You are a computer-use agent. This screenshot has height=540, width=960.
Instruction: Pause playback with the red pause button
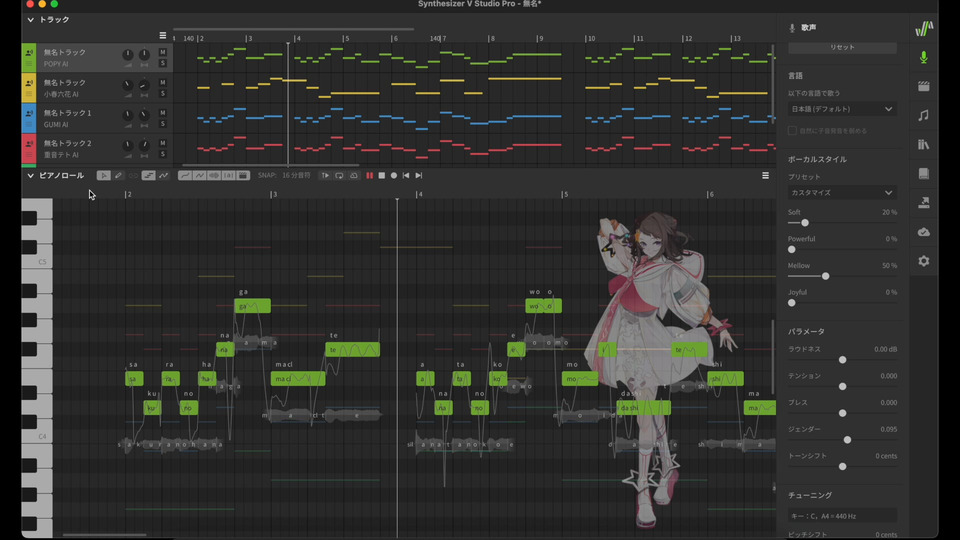pyautogui.click(x=369, y=176)
